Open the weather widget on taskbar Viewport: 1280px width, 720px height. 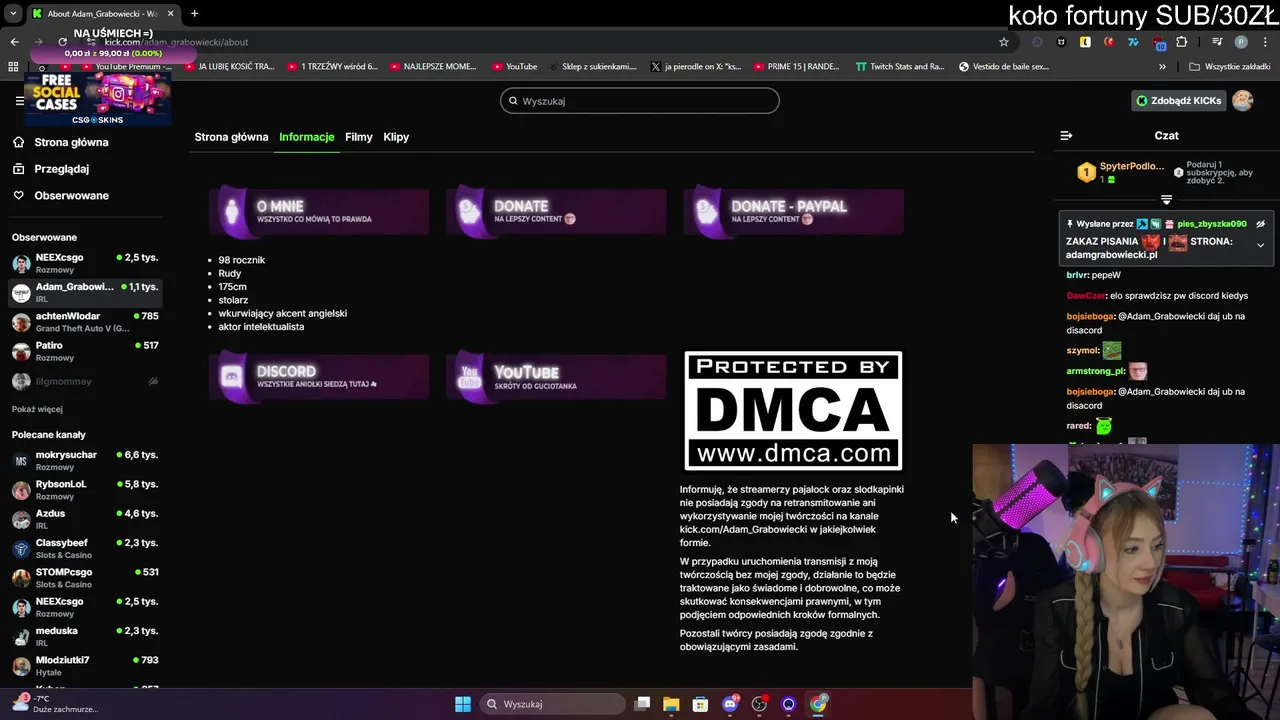pyautogui.click(x=55, y=704)
